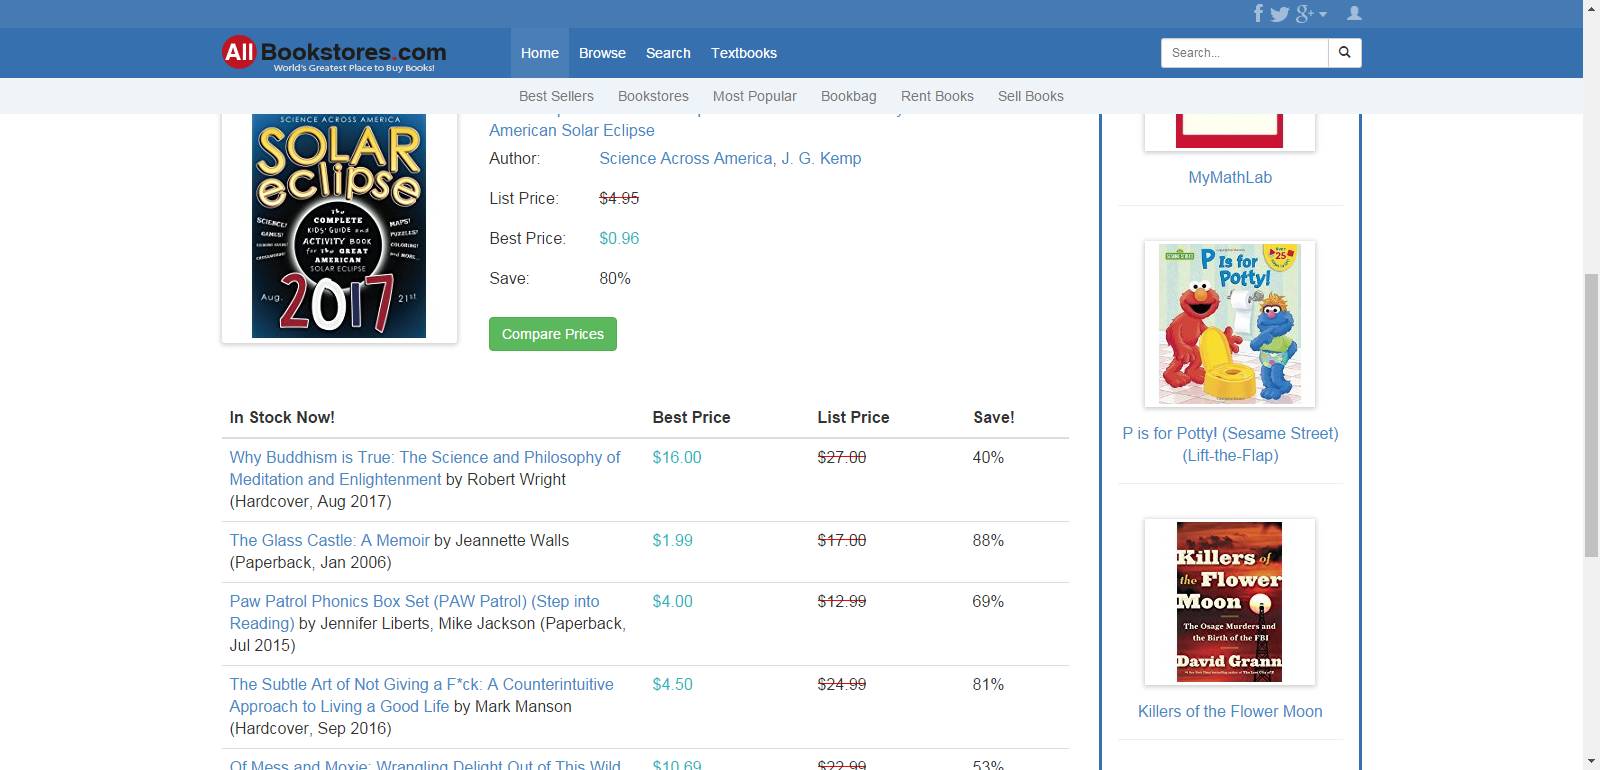Open the P is for Potty cover image
The height and width of the screenshot is (770, 1600).
tap(1229, 324)
